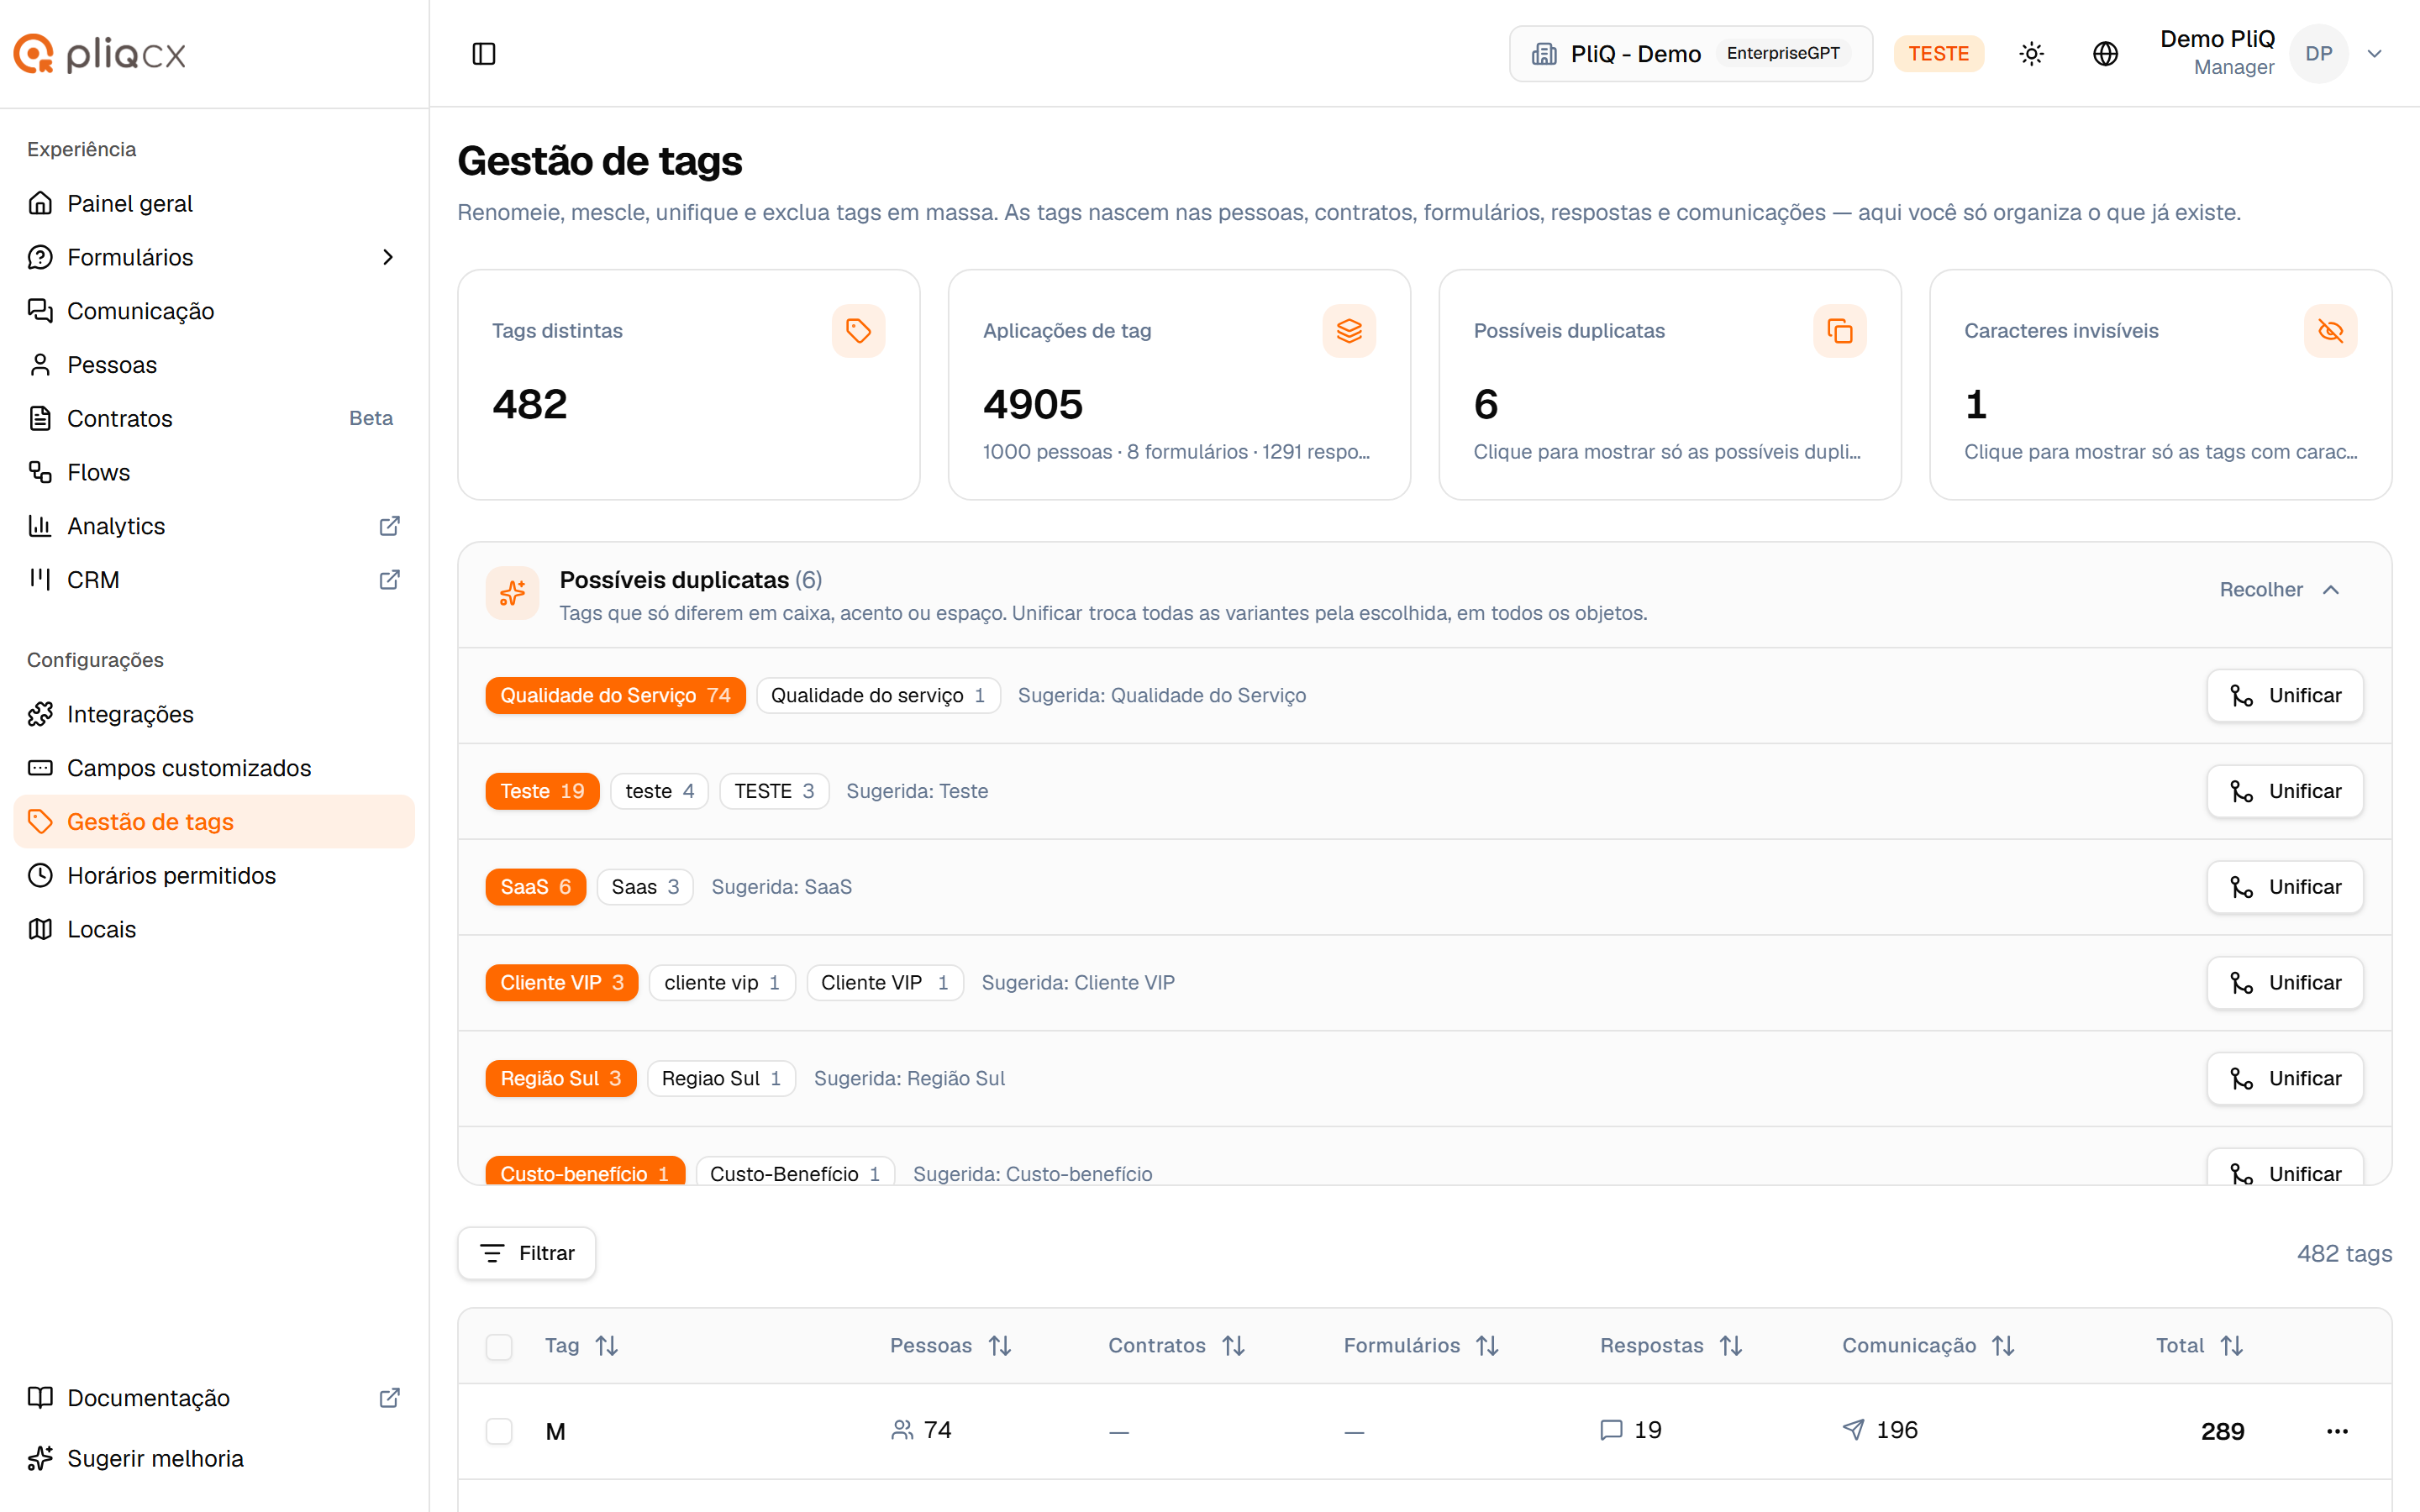
Task: Collapse duplicates panel with Recolher
Action: (2280, 590)
